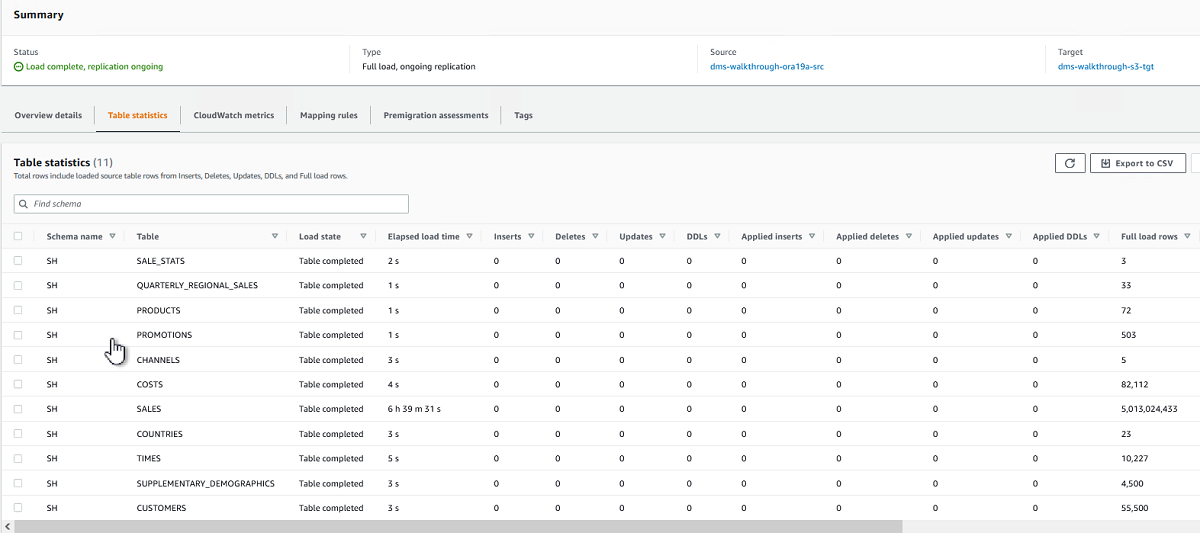Click sort arrow icon on Inserts column
The width and height of the screenshot is (1200, 533).
tap(532, 237)
